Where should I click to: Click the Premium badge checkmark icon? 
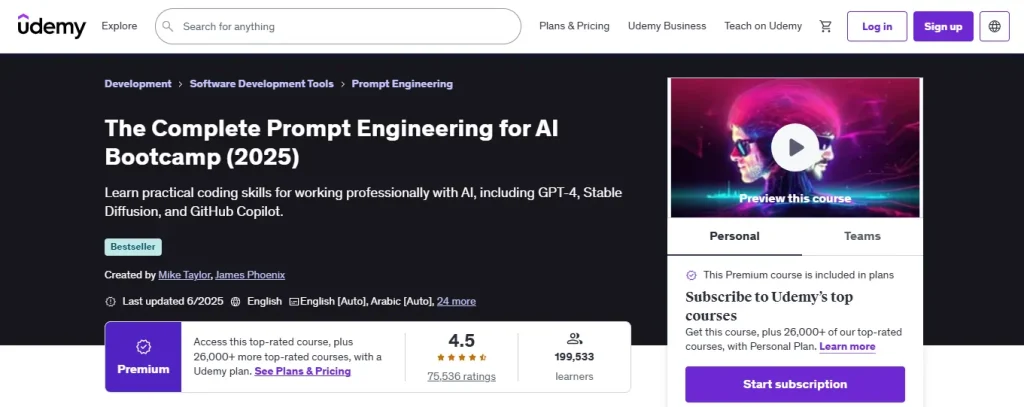[143, 346]
